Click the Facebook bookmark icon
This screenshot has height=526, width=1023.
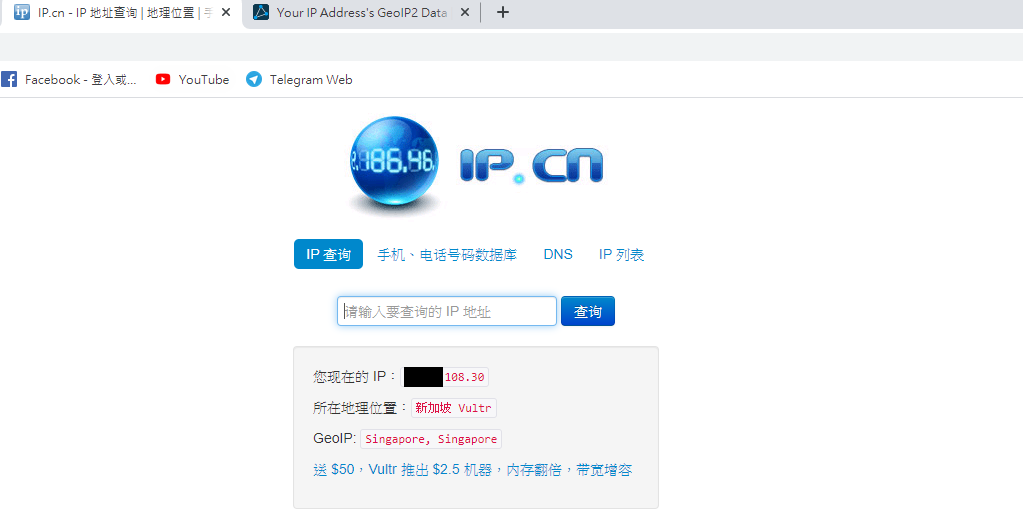pyautogui.click(x=9, y=80)
